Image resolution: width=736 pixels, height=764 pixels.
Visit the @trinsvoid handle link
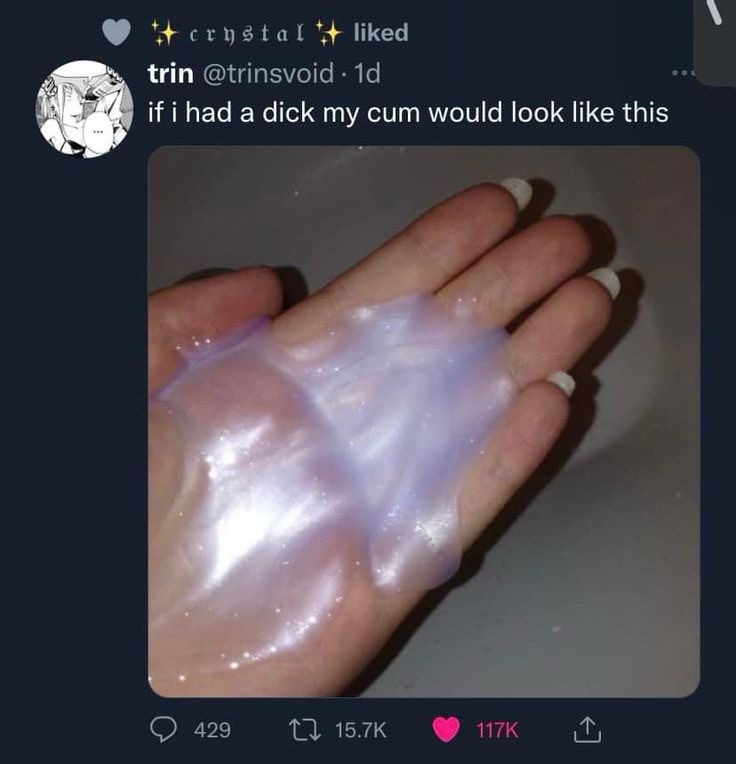pos(268,74)
